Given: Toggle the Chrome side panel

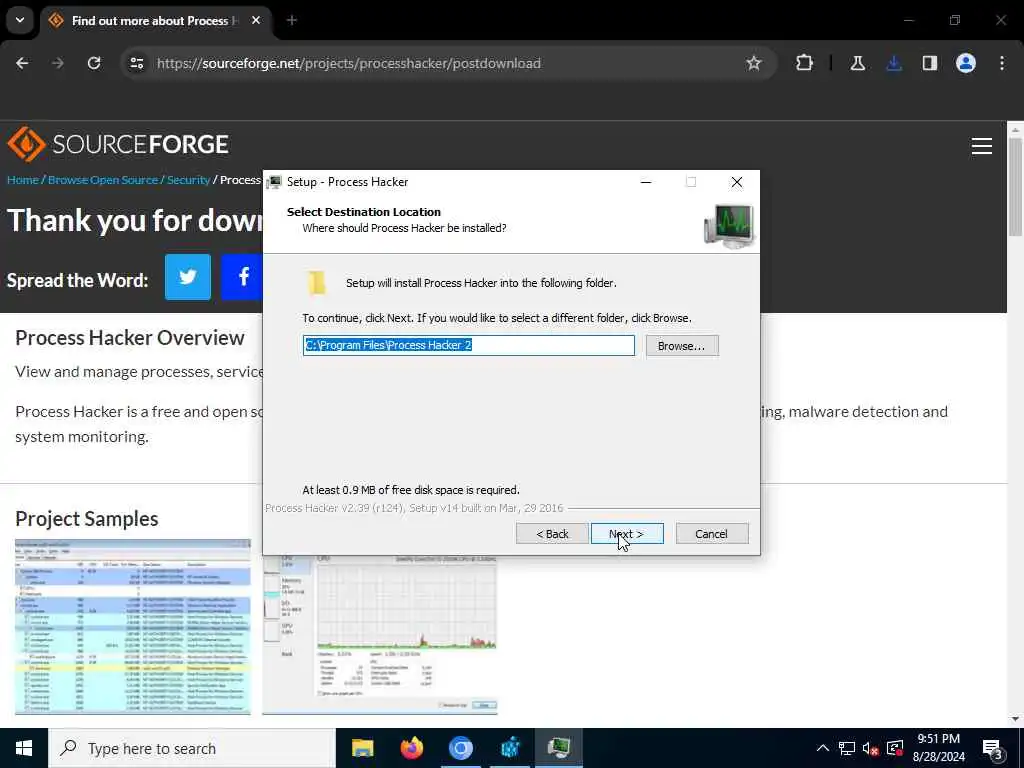Looking at the screenshot, I should [930, 63].
